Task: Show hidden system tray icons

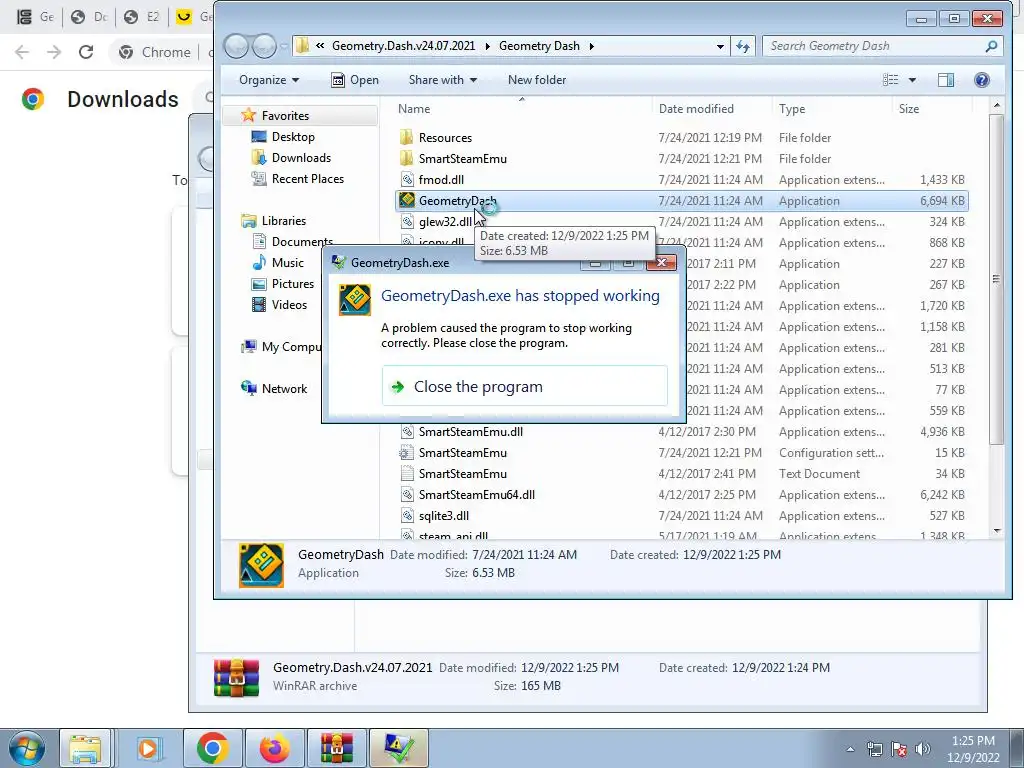Action: click(850, 749)
